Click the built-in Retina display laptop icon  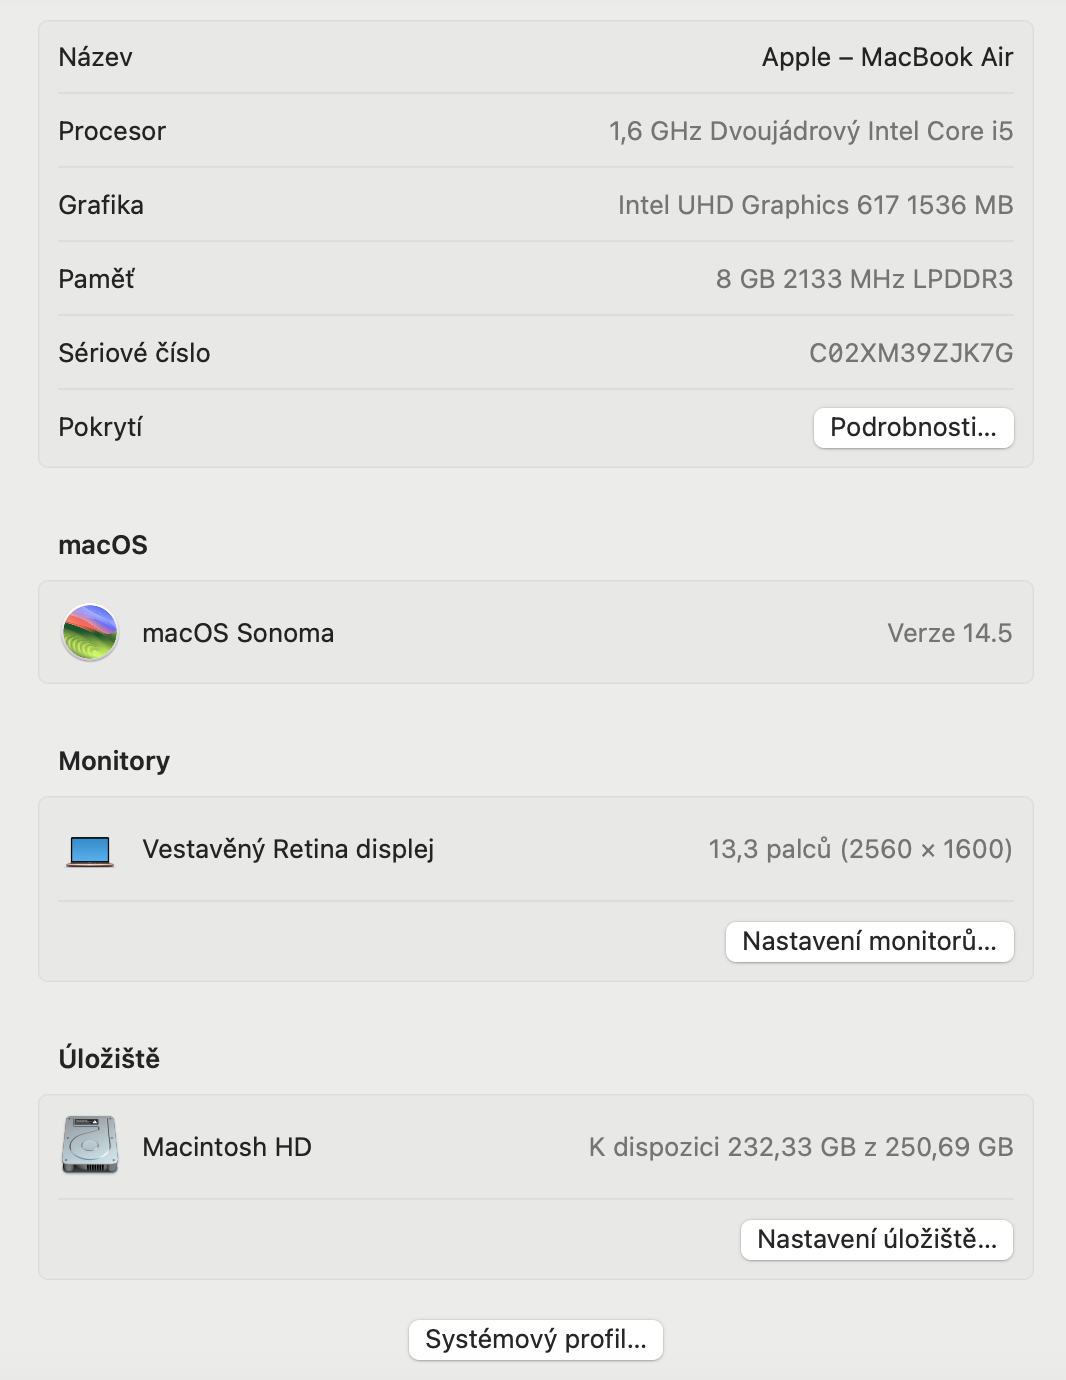pos(90,850)
